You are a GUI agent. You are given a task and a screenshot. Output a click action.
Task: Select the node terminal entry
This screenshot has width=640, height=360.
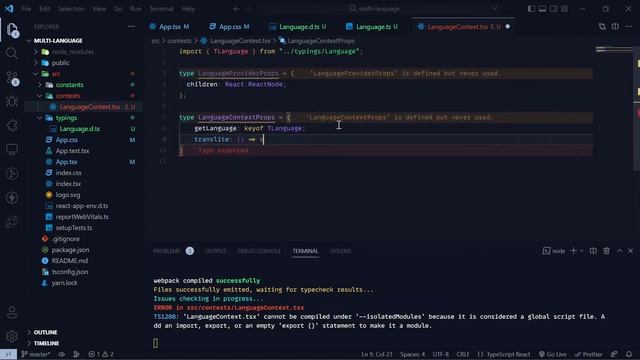click(x=553, y=251)
